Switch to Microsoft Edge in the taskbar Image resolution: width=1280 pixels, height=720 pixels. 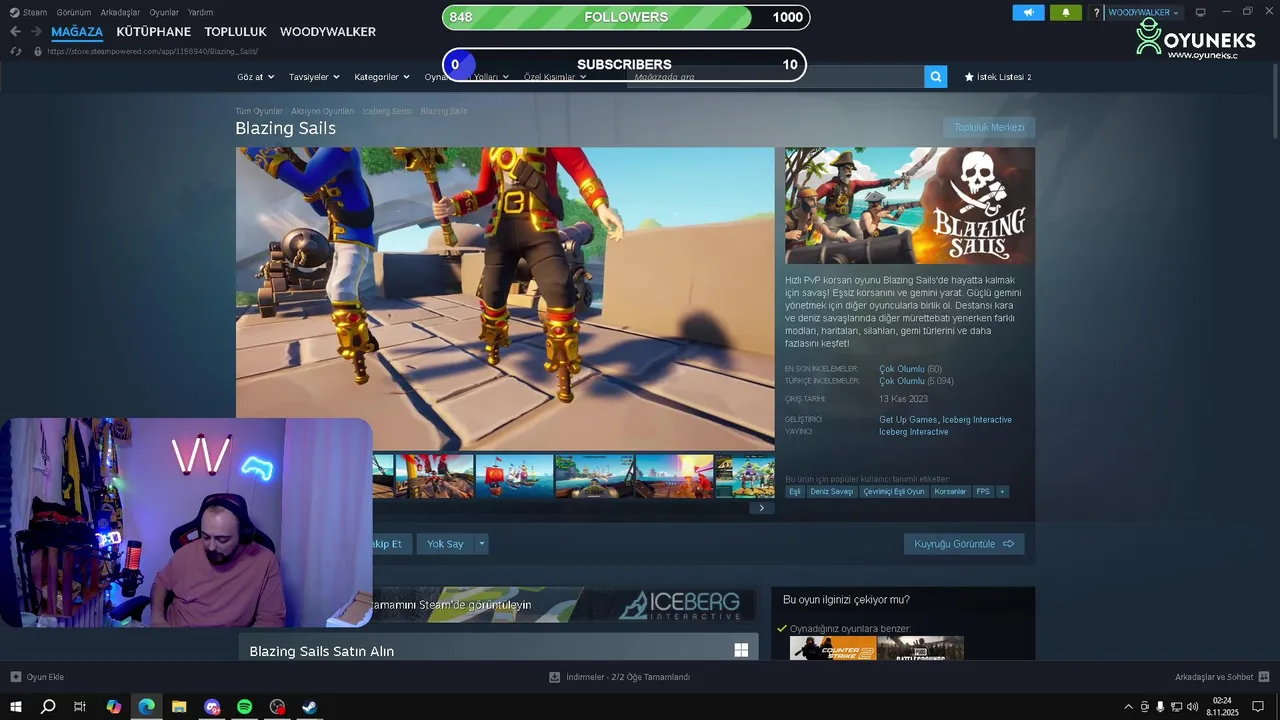147,706
